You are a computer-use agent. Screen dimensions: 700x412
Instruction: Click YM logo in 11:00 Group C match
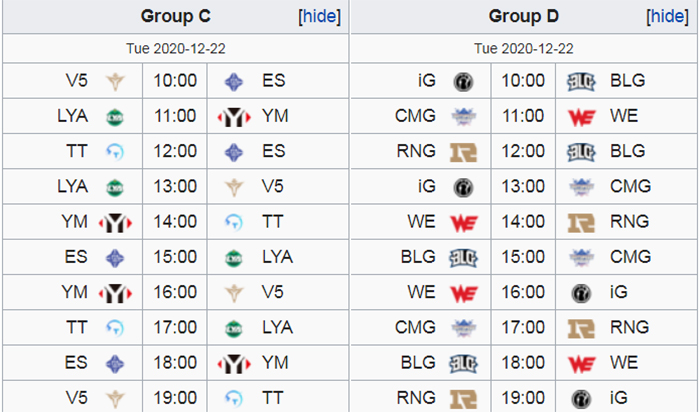click(233, 117)
